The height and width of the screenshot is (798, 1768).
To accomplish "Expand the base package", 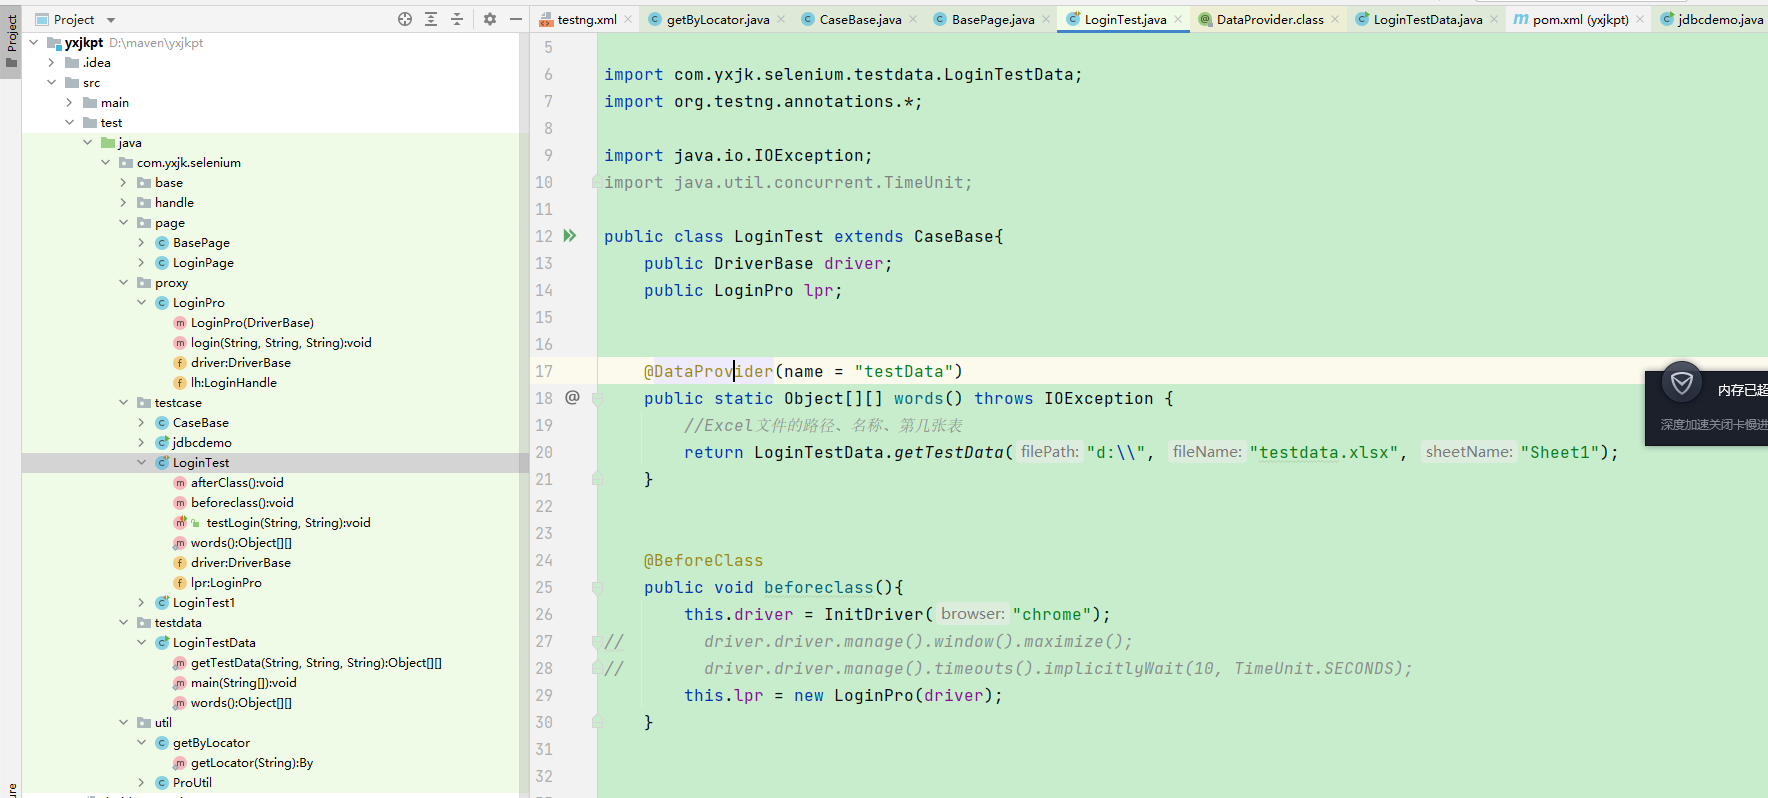I will point(124,182).
